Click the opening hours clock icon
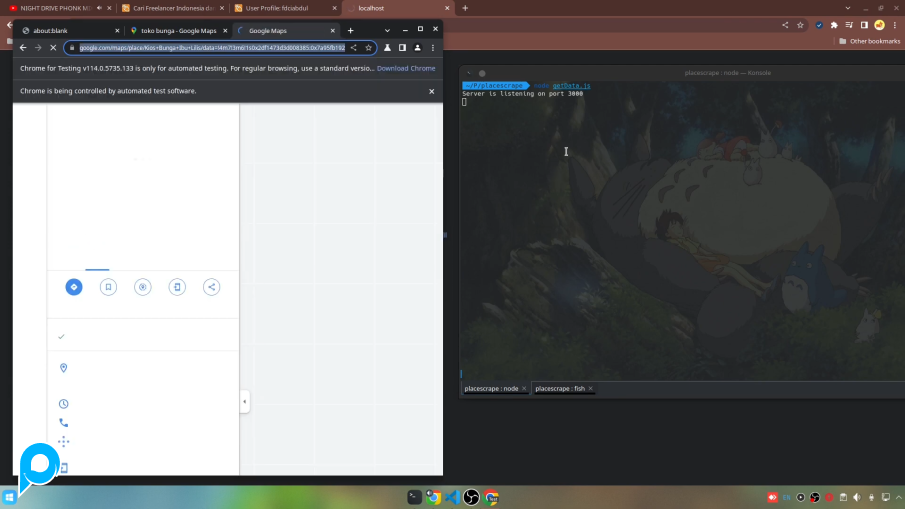905x509 pixels. [64, 404]
